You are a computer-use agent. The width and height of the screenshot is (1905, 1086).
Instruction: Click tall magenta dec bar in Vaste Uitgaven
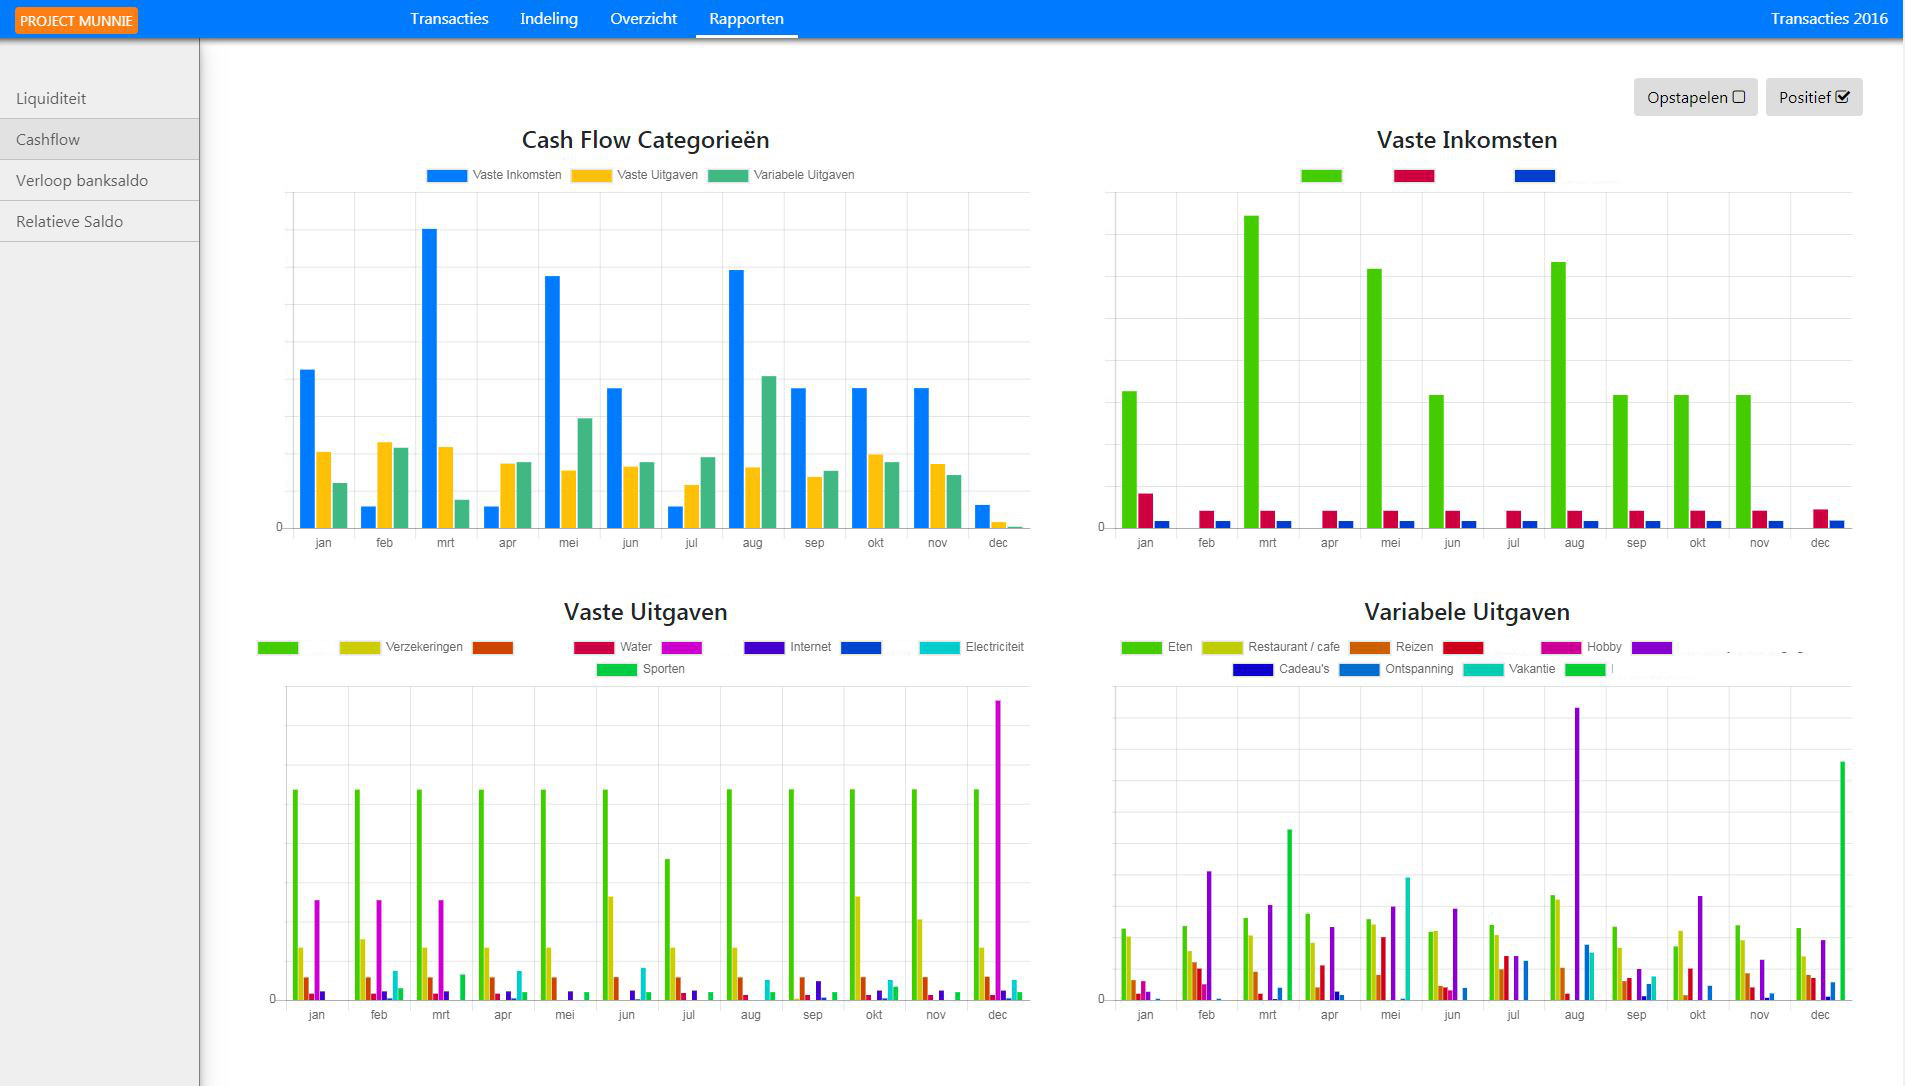point(998,850)
